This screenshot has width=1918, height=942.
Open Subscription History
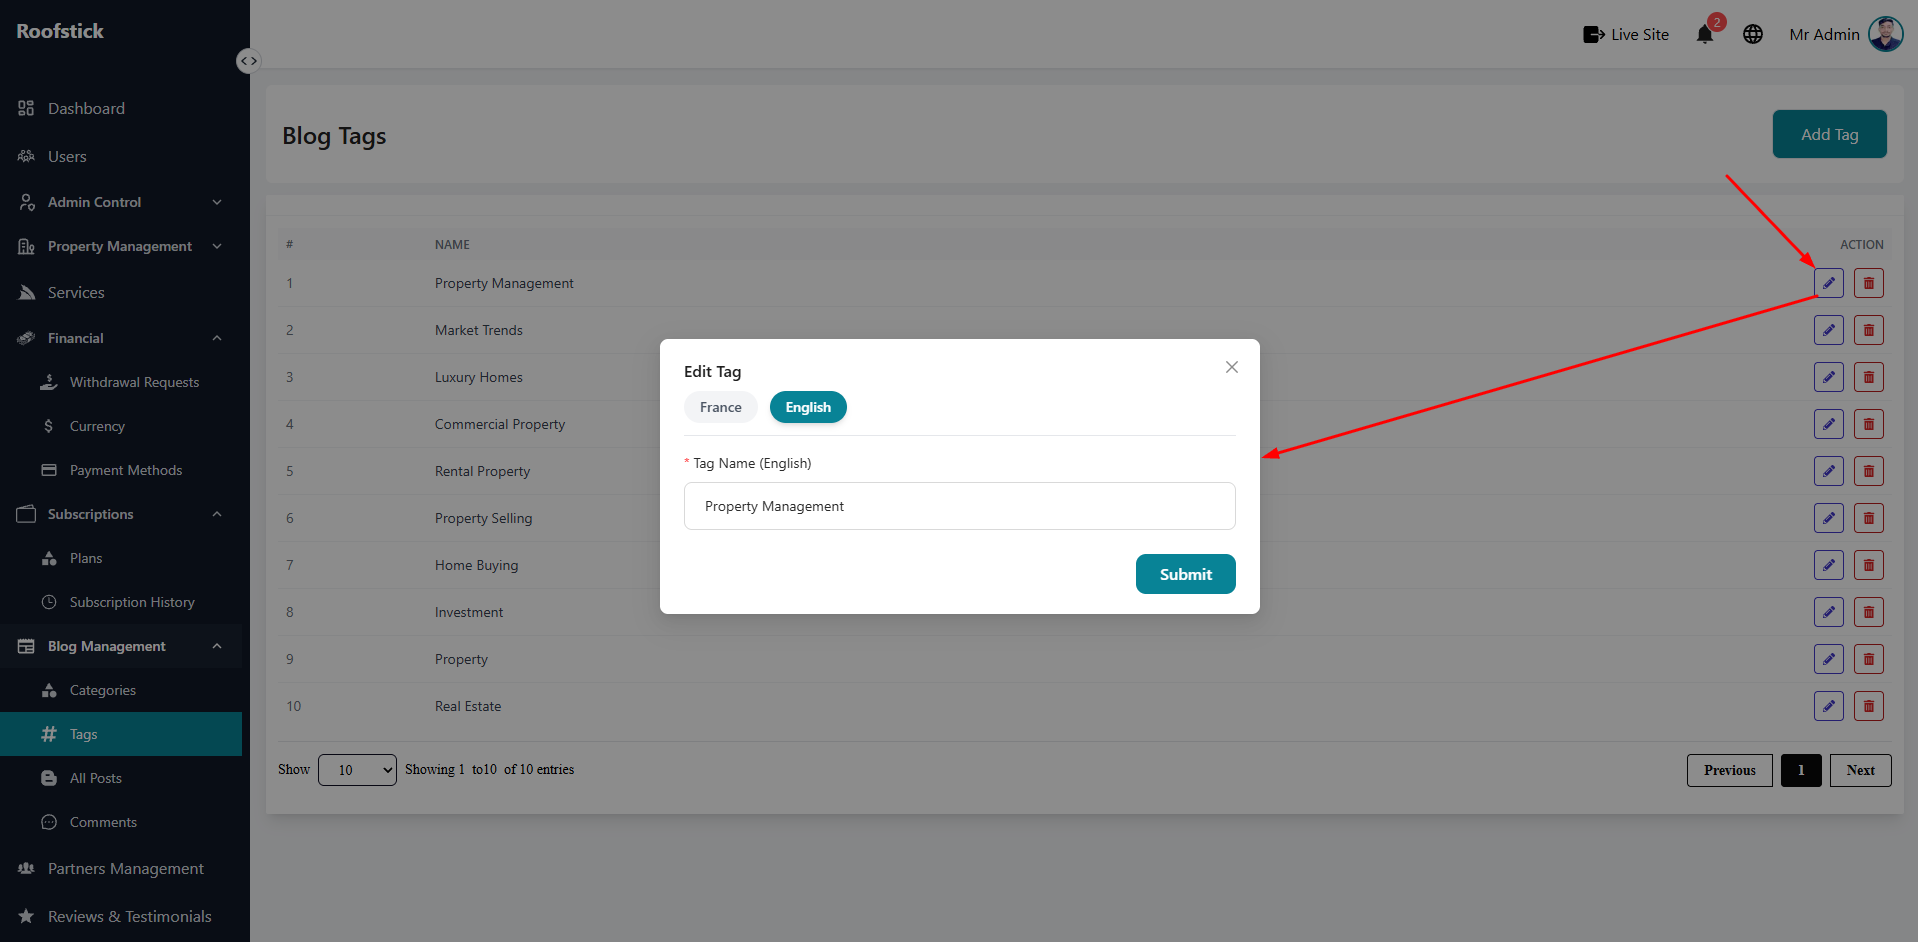tap(121, 602)
